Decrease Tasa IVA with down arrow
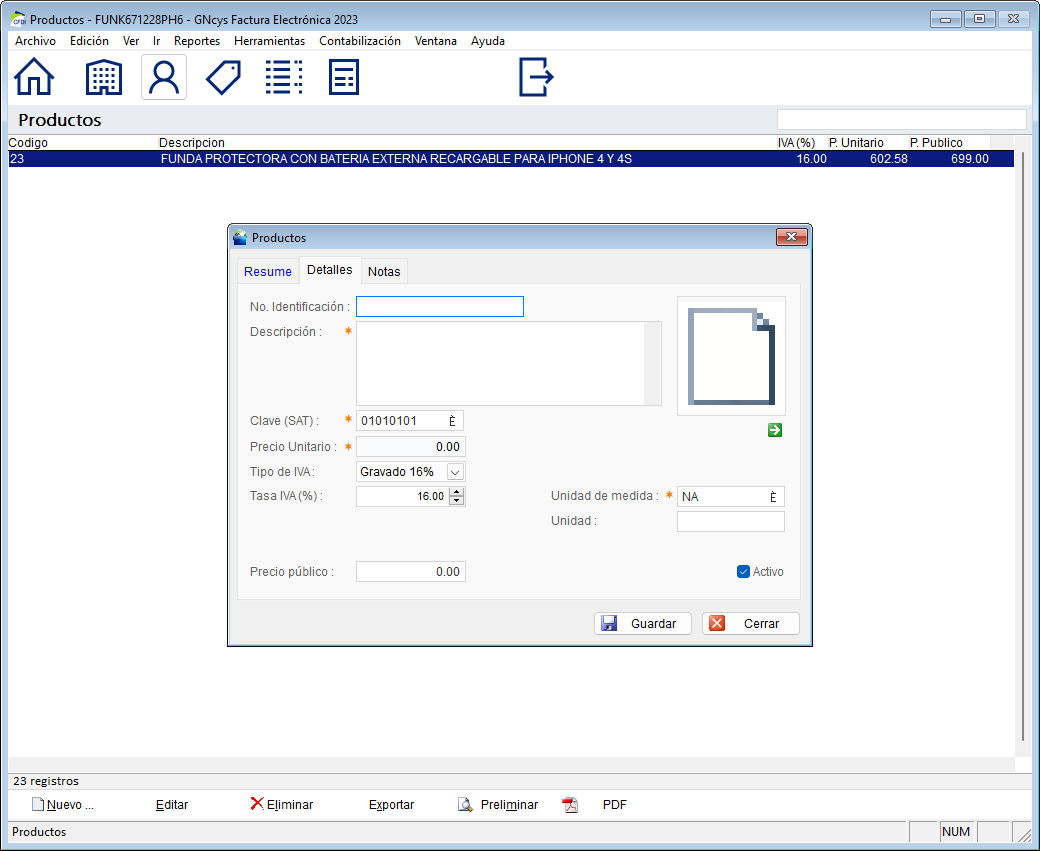This screenshot has width=1040, height=851. click(x=456, y=501)
